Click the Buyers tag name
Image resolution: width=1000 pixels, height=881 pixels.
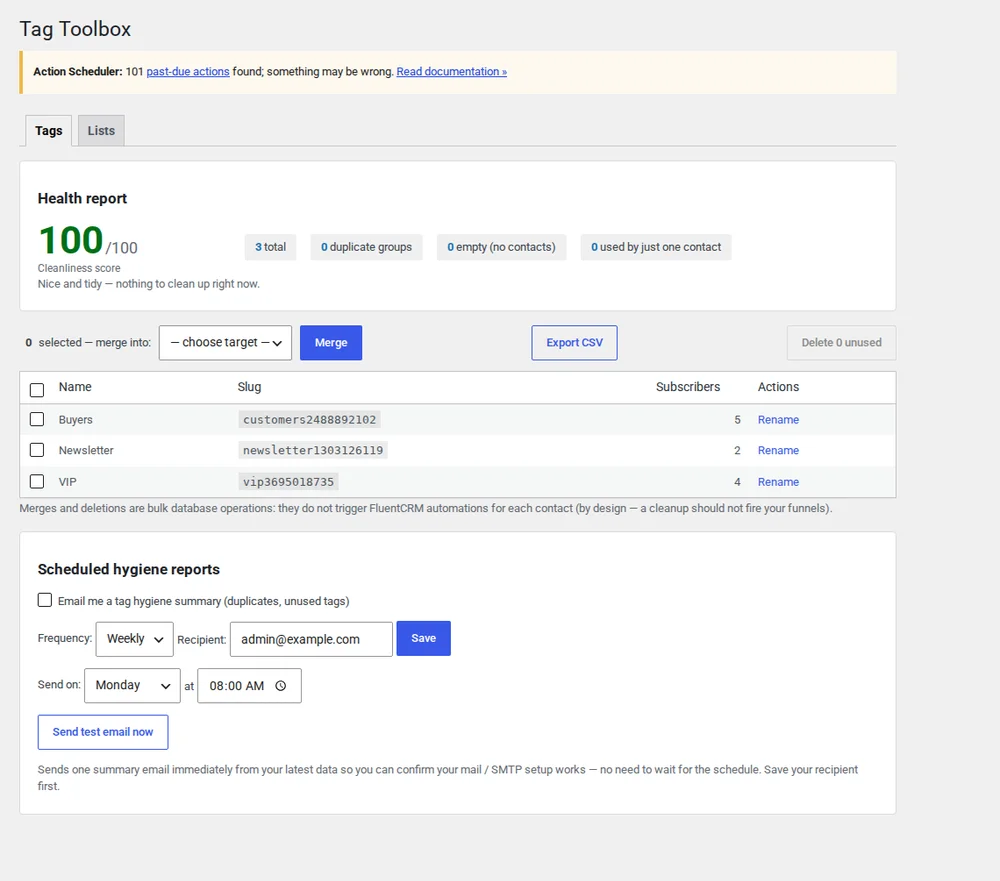coord(75,420)
